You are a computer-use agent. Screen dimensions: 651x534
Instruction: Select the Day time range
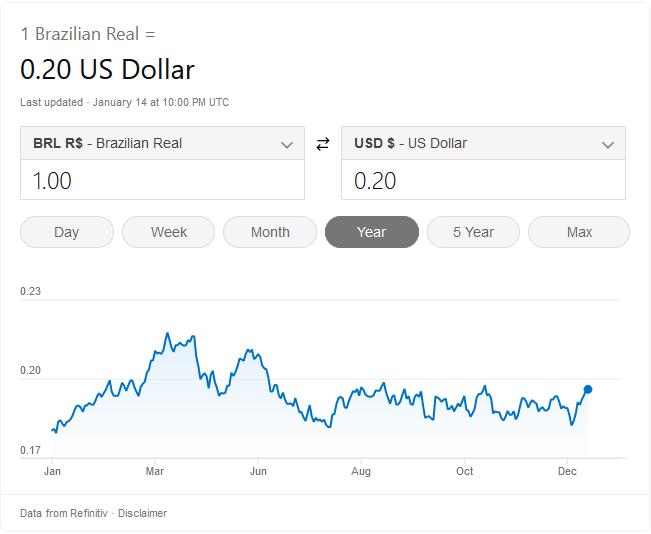67,232
